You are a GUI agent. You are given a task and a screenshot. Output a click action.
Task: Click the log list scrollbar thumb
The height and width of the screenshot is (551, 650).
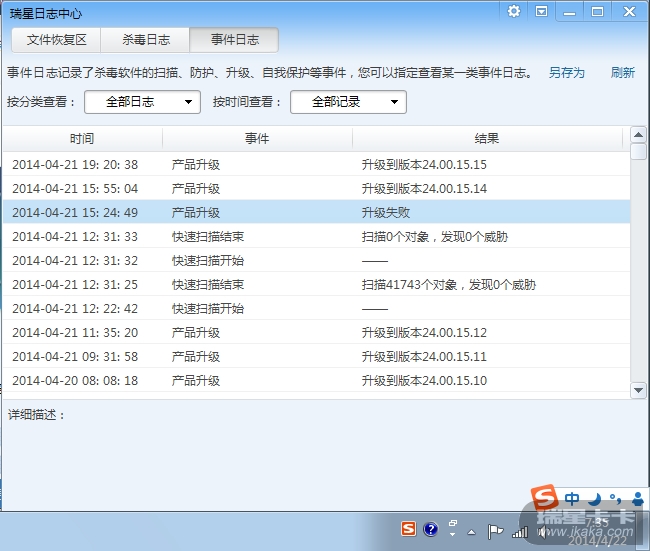638,151
